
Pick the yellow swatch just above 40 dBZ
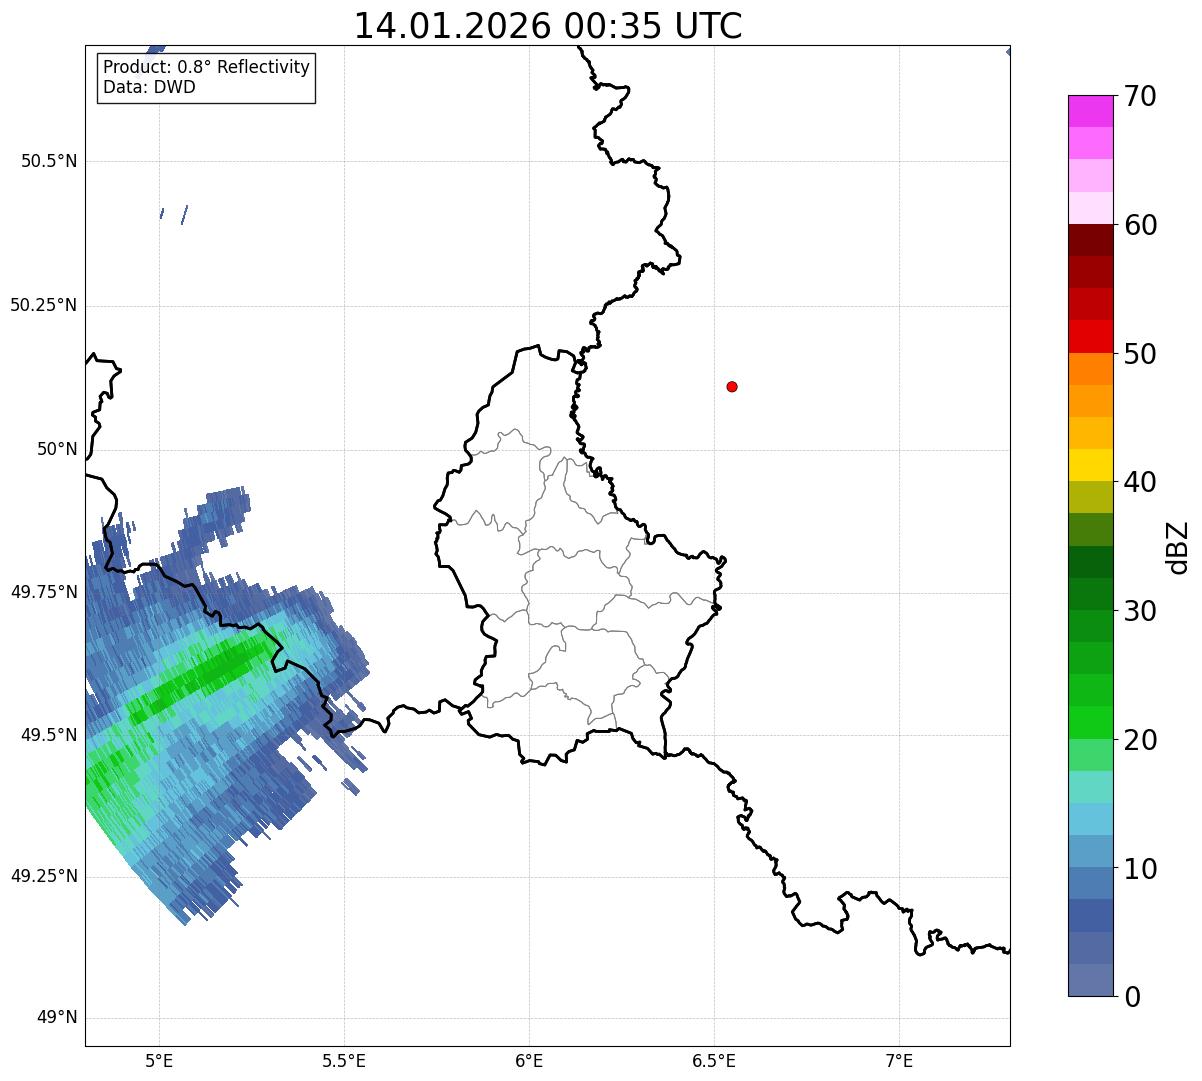click(x=1090, y=466)
